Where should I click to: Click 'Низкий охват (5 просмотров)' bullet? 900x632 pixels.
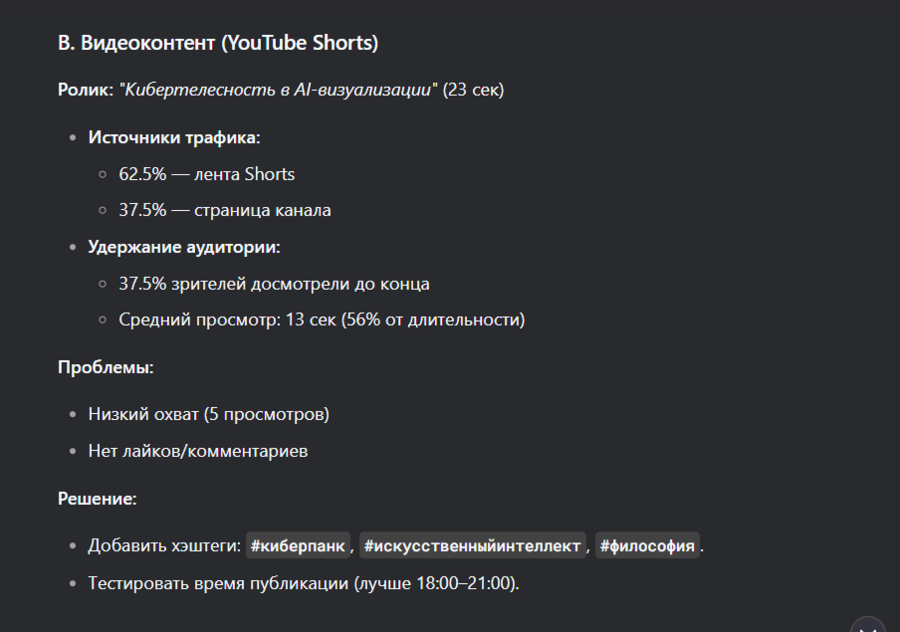(x=208, y=414)
